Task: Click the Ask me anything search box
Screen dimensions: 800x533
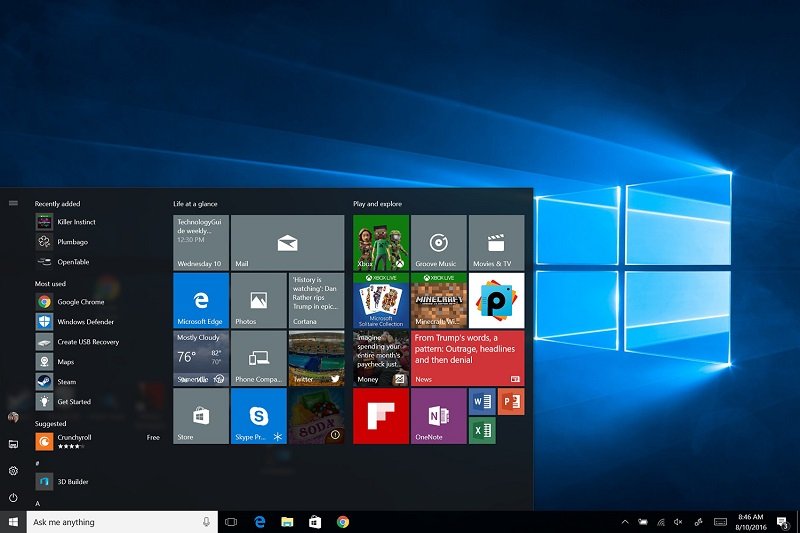Action: pyautogui.click(x=122, y=522)
